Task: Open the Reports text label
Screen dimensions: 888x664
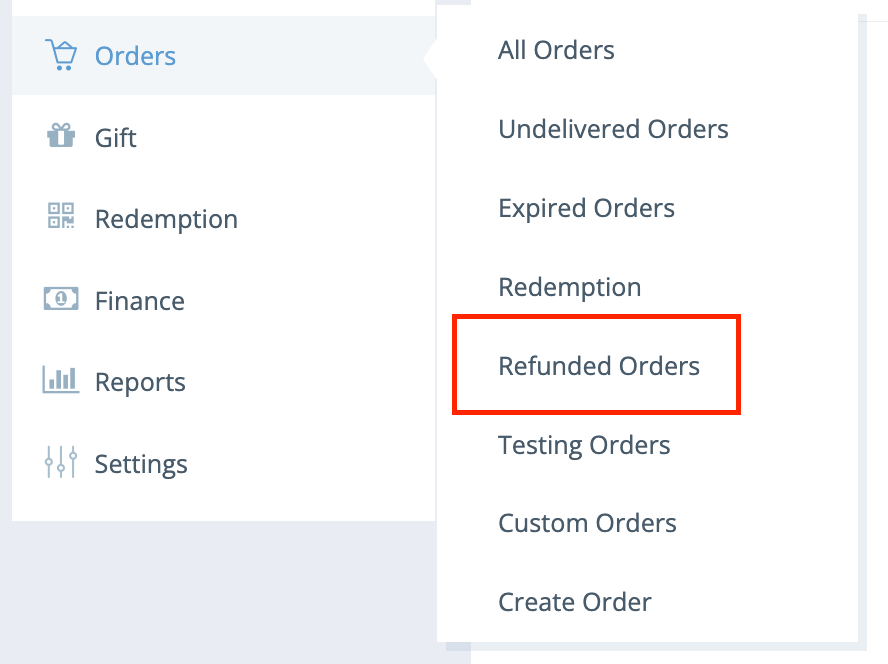Action: (x=140, y=382)
